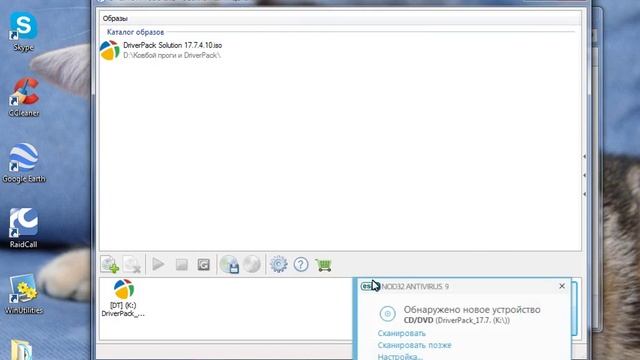640x360 pixels.
Task: Click the D:\ image path text
Action: click(x=172, y=55)
